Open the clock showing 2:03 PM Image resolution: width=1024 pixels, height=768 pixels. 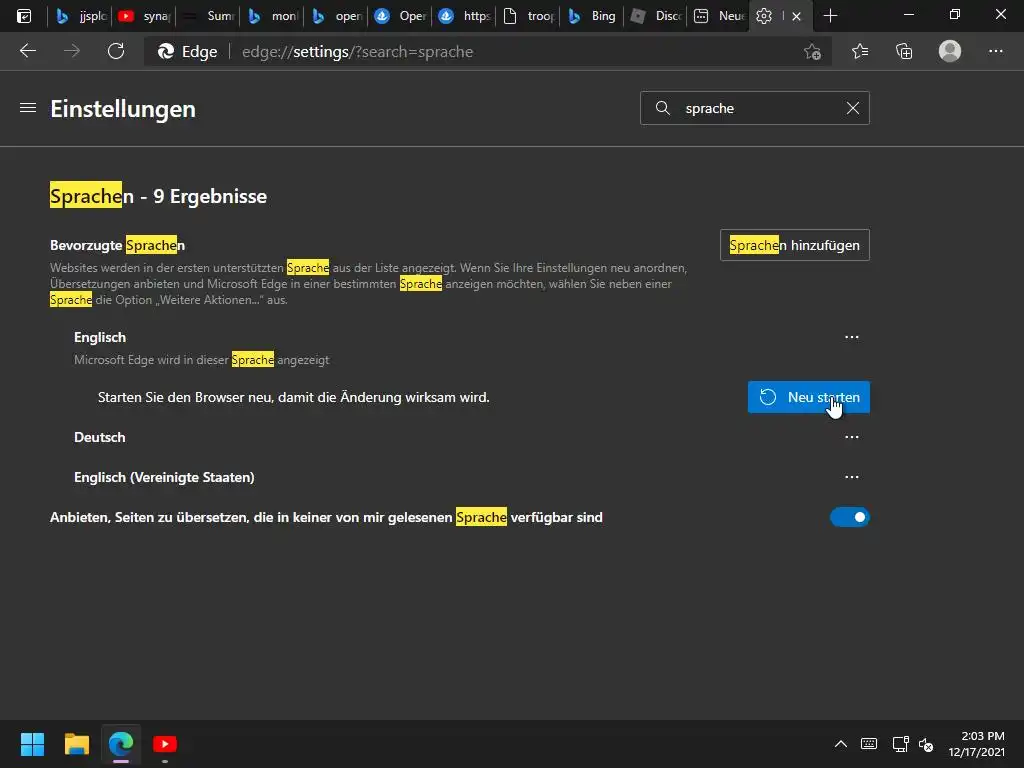pyautogui.click(x=976, y=744)
